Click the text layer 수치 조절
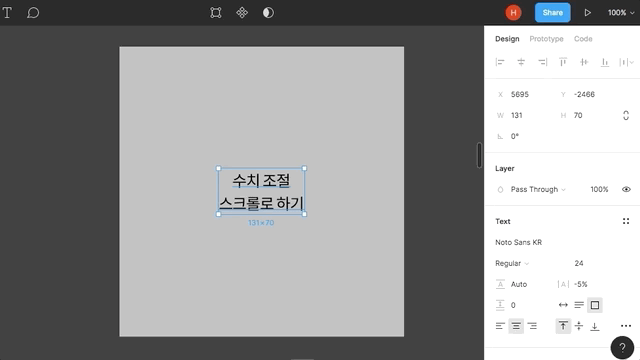Viewport: 640px width, 360px height. click(261, 180)
